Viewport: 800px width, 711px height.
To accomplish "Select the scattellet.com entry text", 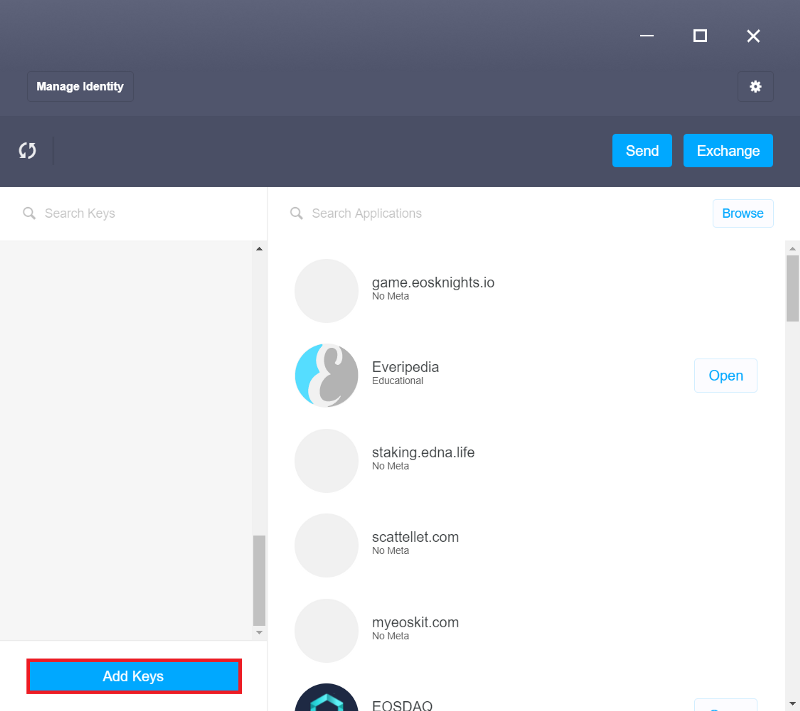I will pyautogui.click(x=415, y=537).
